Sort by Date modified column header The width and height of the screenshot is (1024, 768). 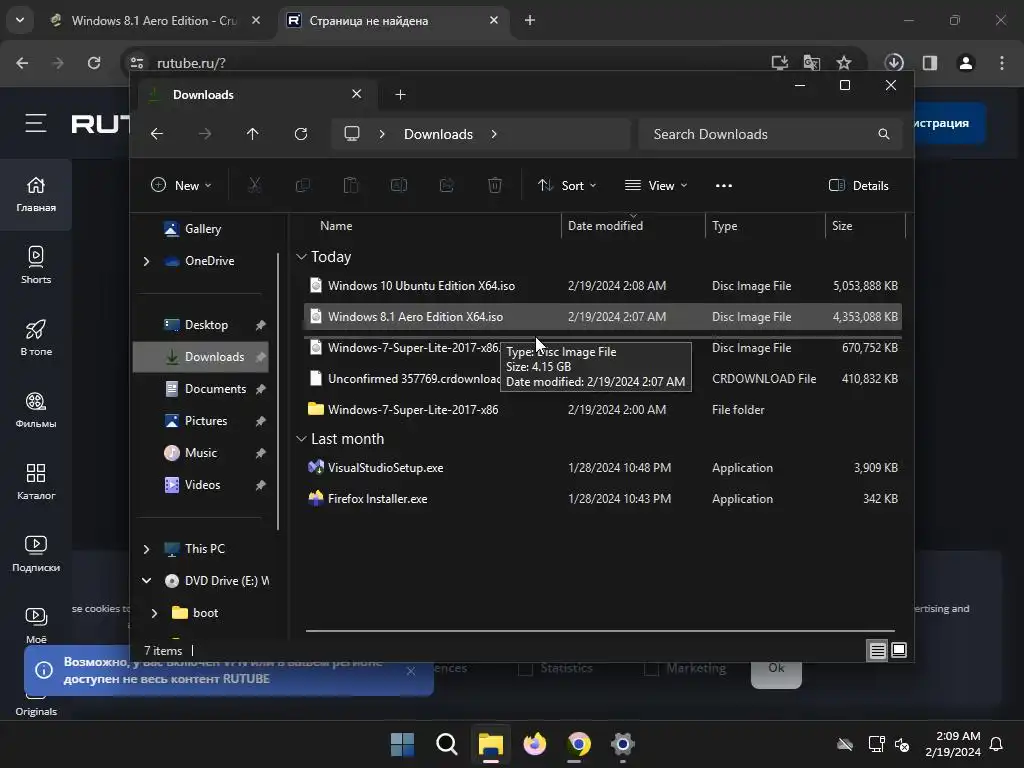coord(632,226)
